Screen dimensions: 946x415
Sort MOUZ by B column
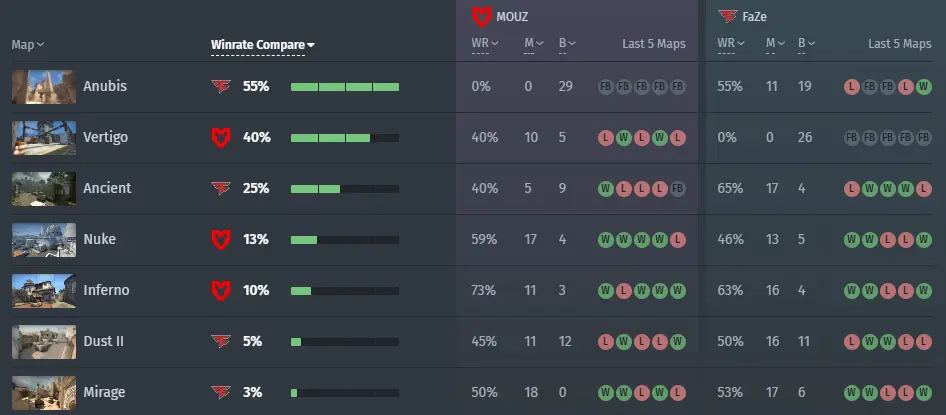(567, 43)
